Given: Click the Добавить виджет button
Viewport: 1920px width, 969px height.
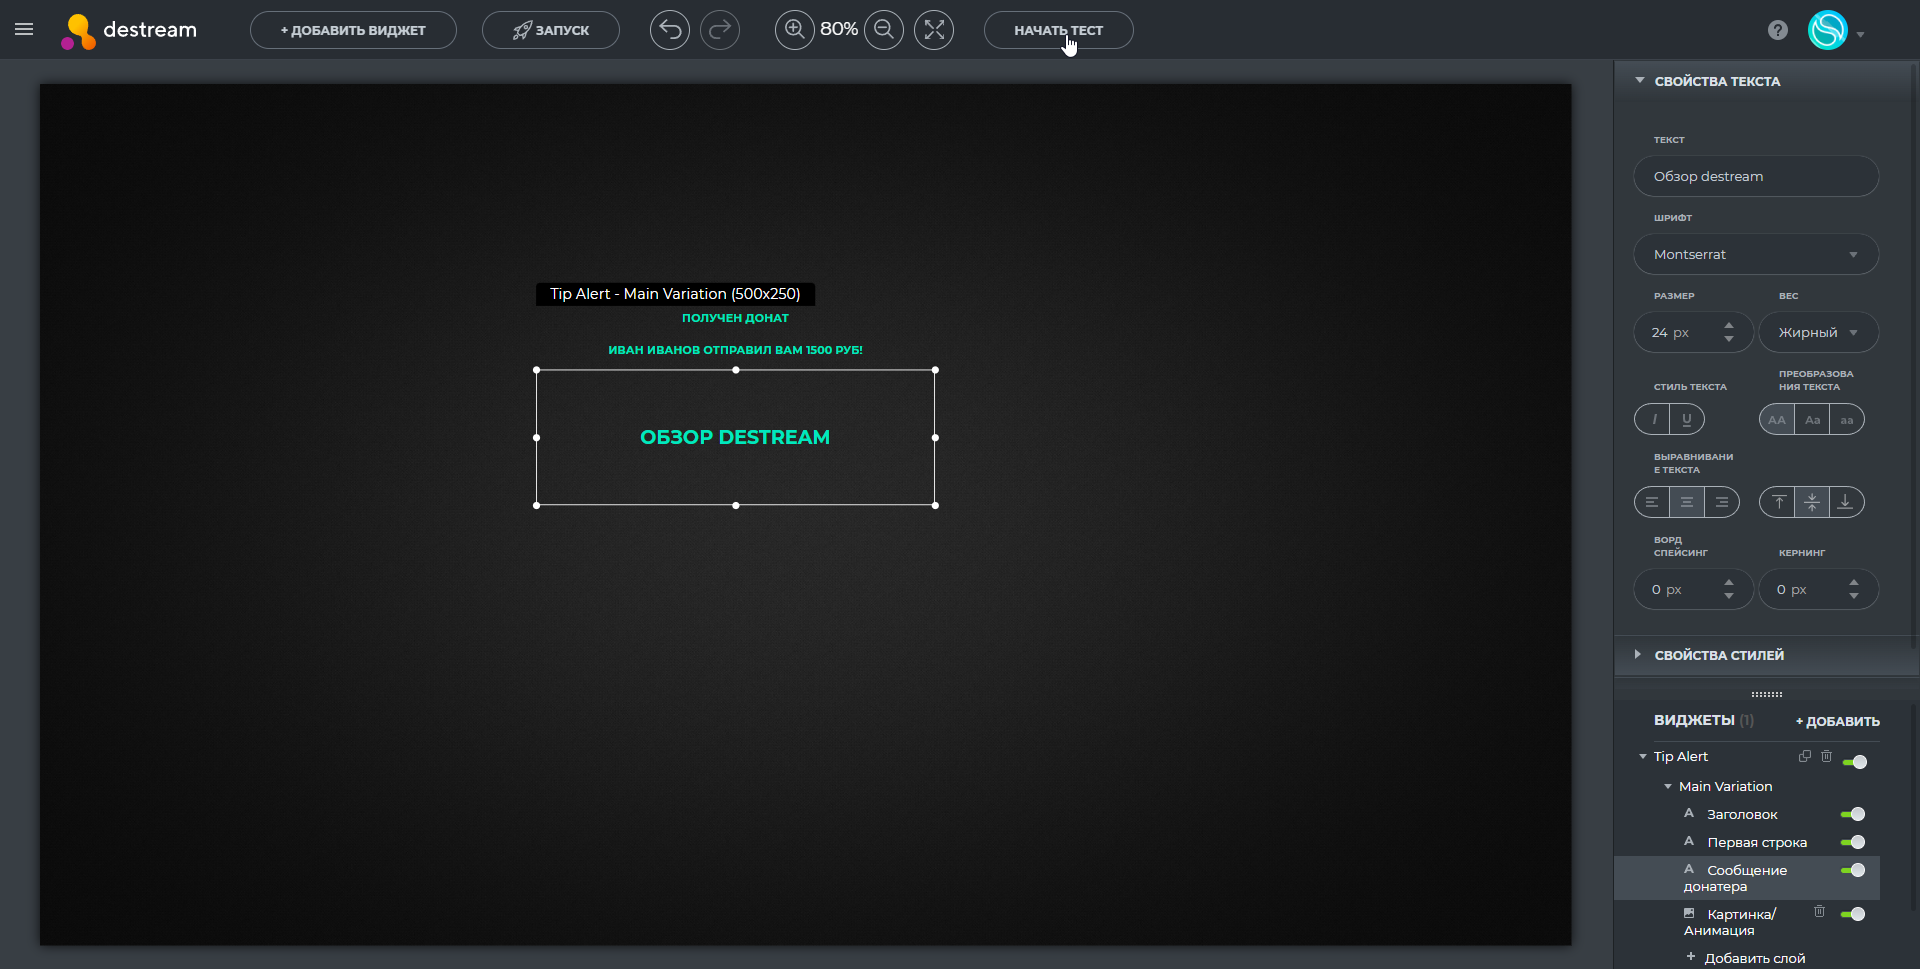Looking at the screenshot, I should click(x=353, y=30).
